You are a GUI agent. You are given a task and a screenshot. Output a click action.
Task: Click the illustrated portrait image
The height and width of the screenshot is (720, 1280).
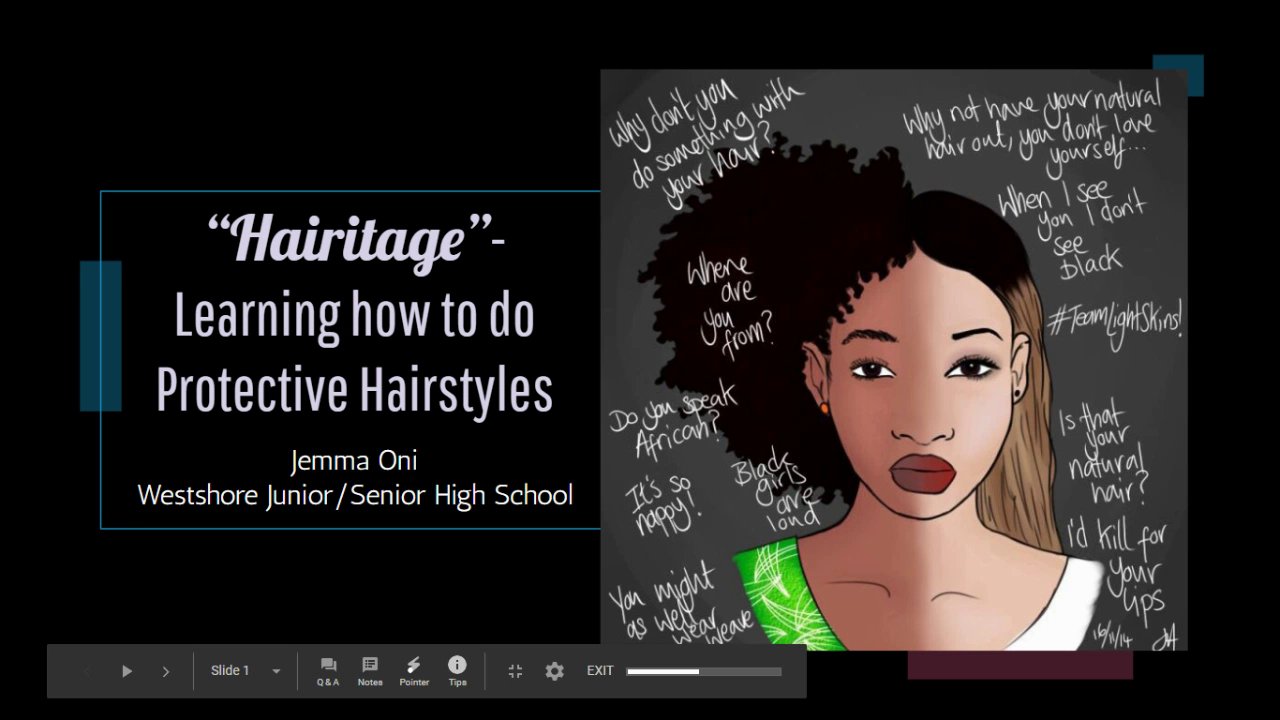point(894,360)
